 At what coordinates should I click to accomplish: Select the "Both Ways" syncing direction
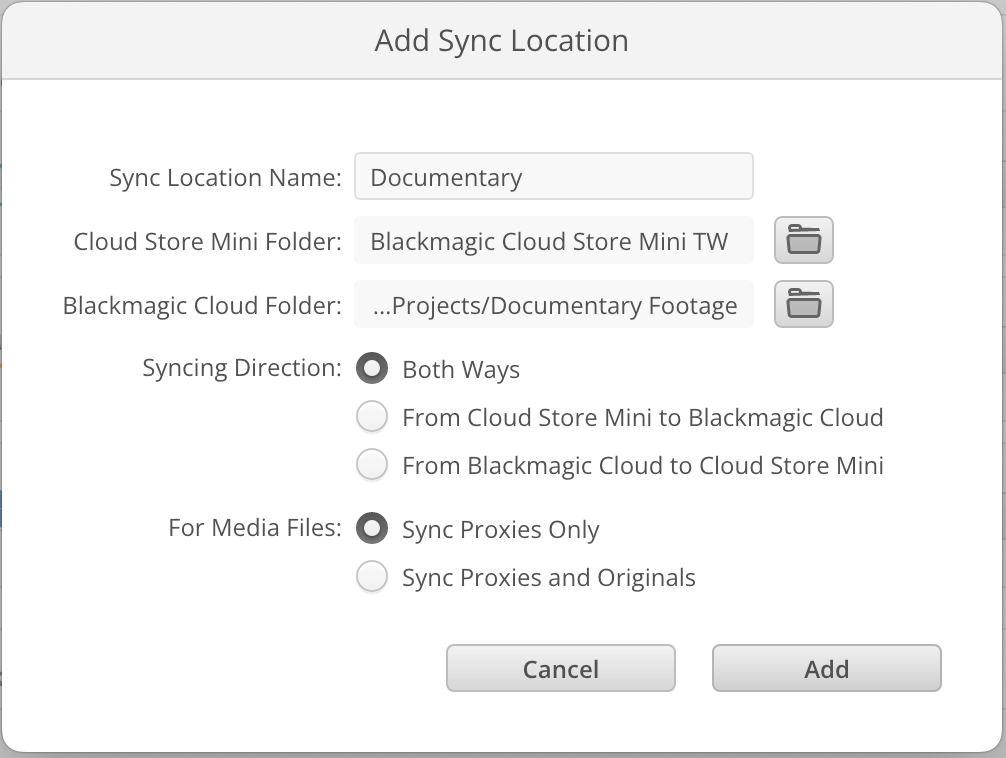pyautogui.click(x=371, y=368)
